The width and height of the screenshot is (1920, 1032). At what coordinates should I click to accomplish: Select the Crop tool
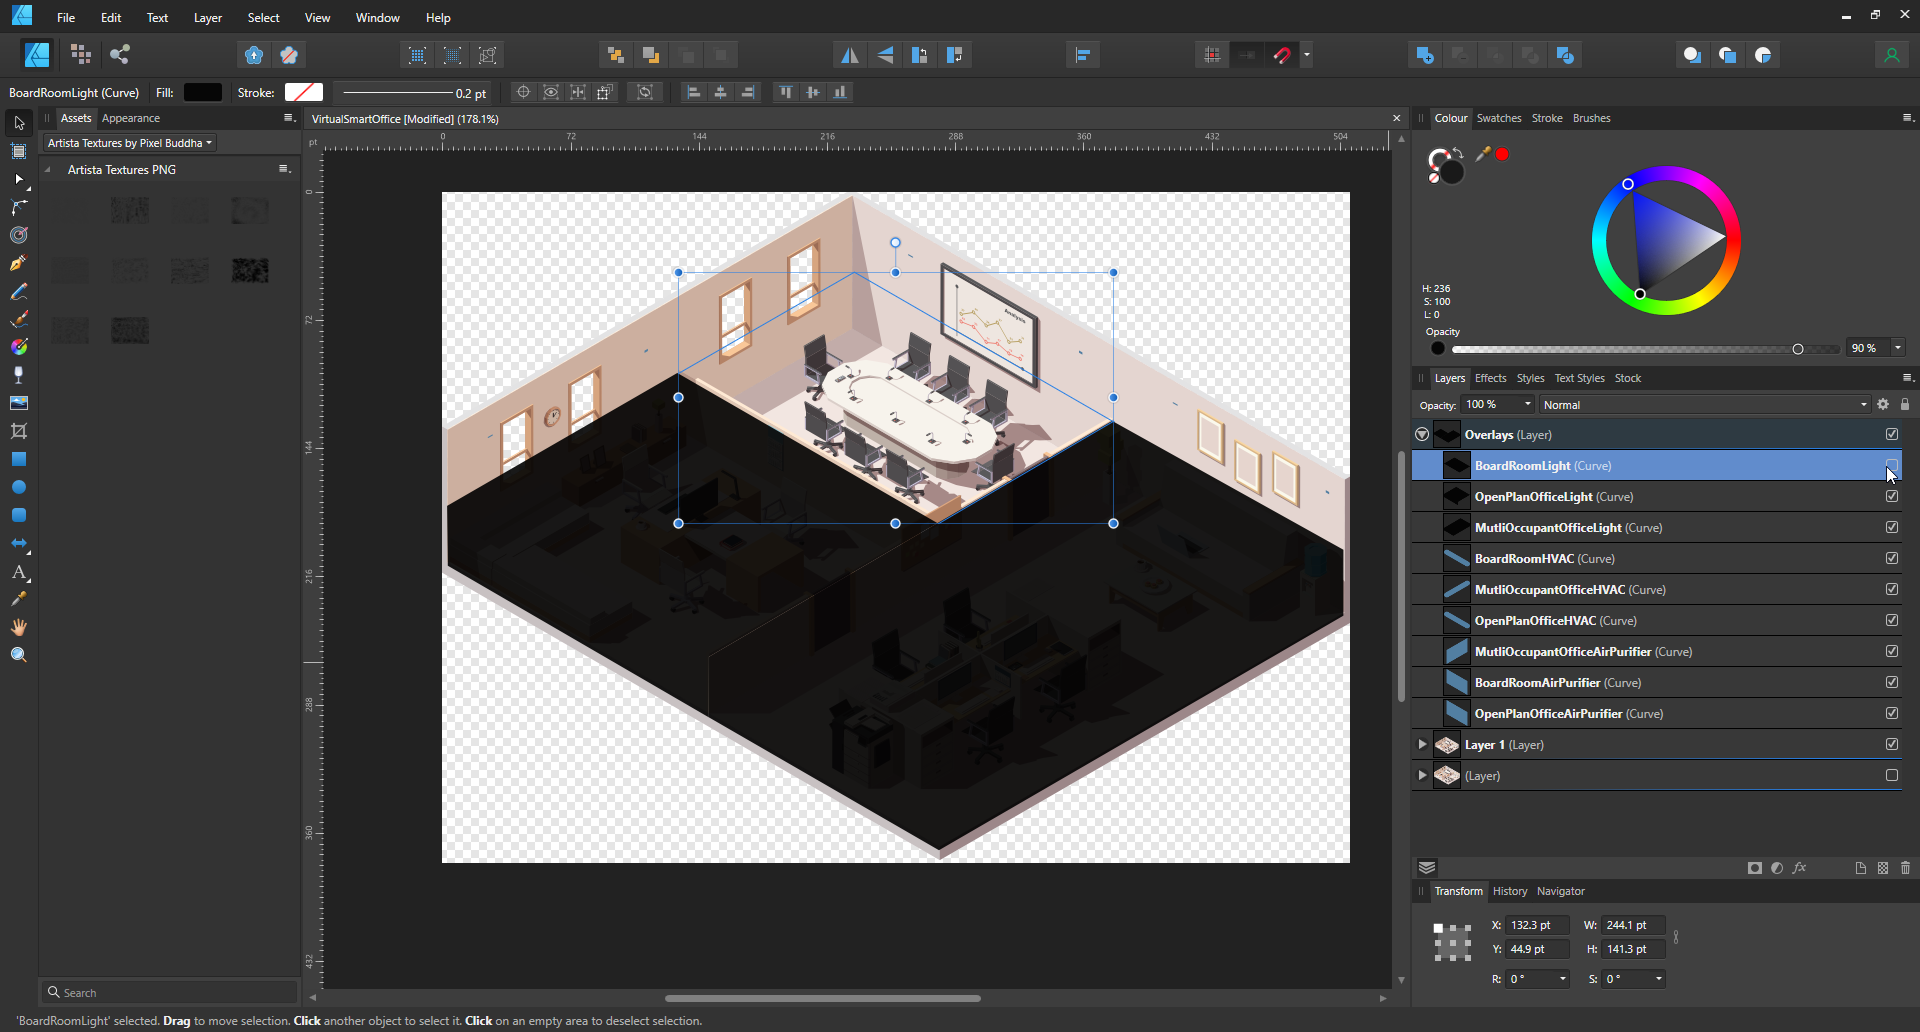tap(19, 431)
